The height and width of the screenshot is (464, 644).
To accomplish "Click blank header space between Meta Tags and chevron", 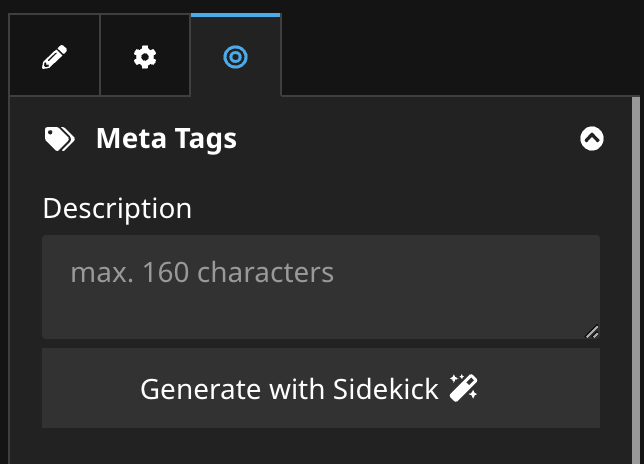I will coord(410,139).
